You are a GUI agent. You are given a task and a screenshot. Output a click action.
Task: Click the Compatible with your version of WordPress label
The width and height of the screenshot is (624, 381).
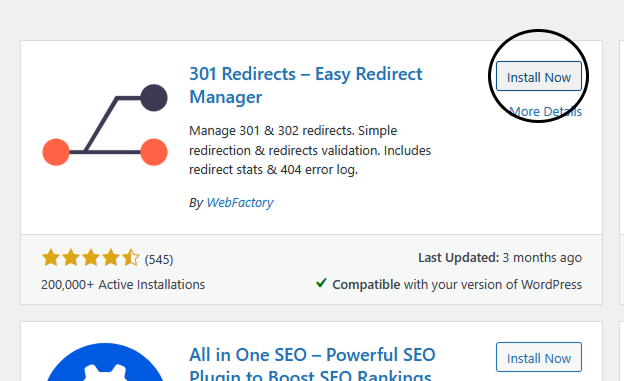click(457, 285)
